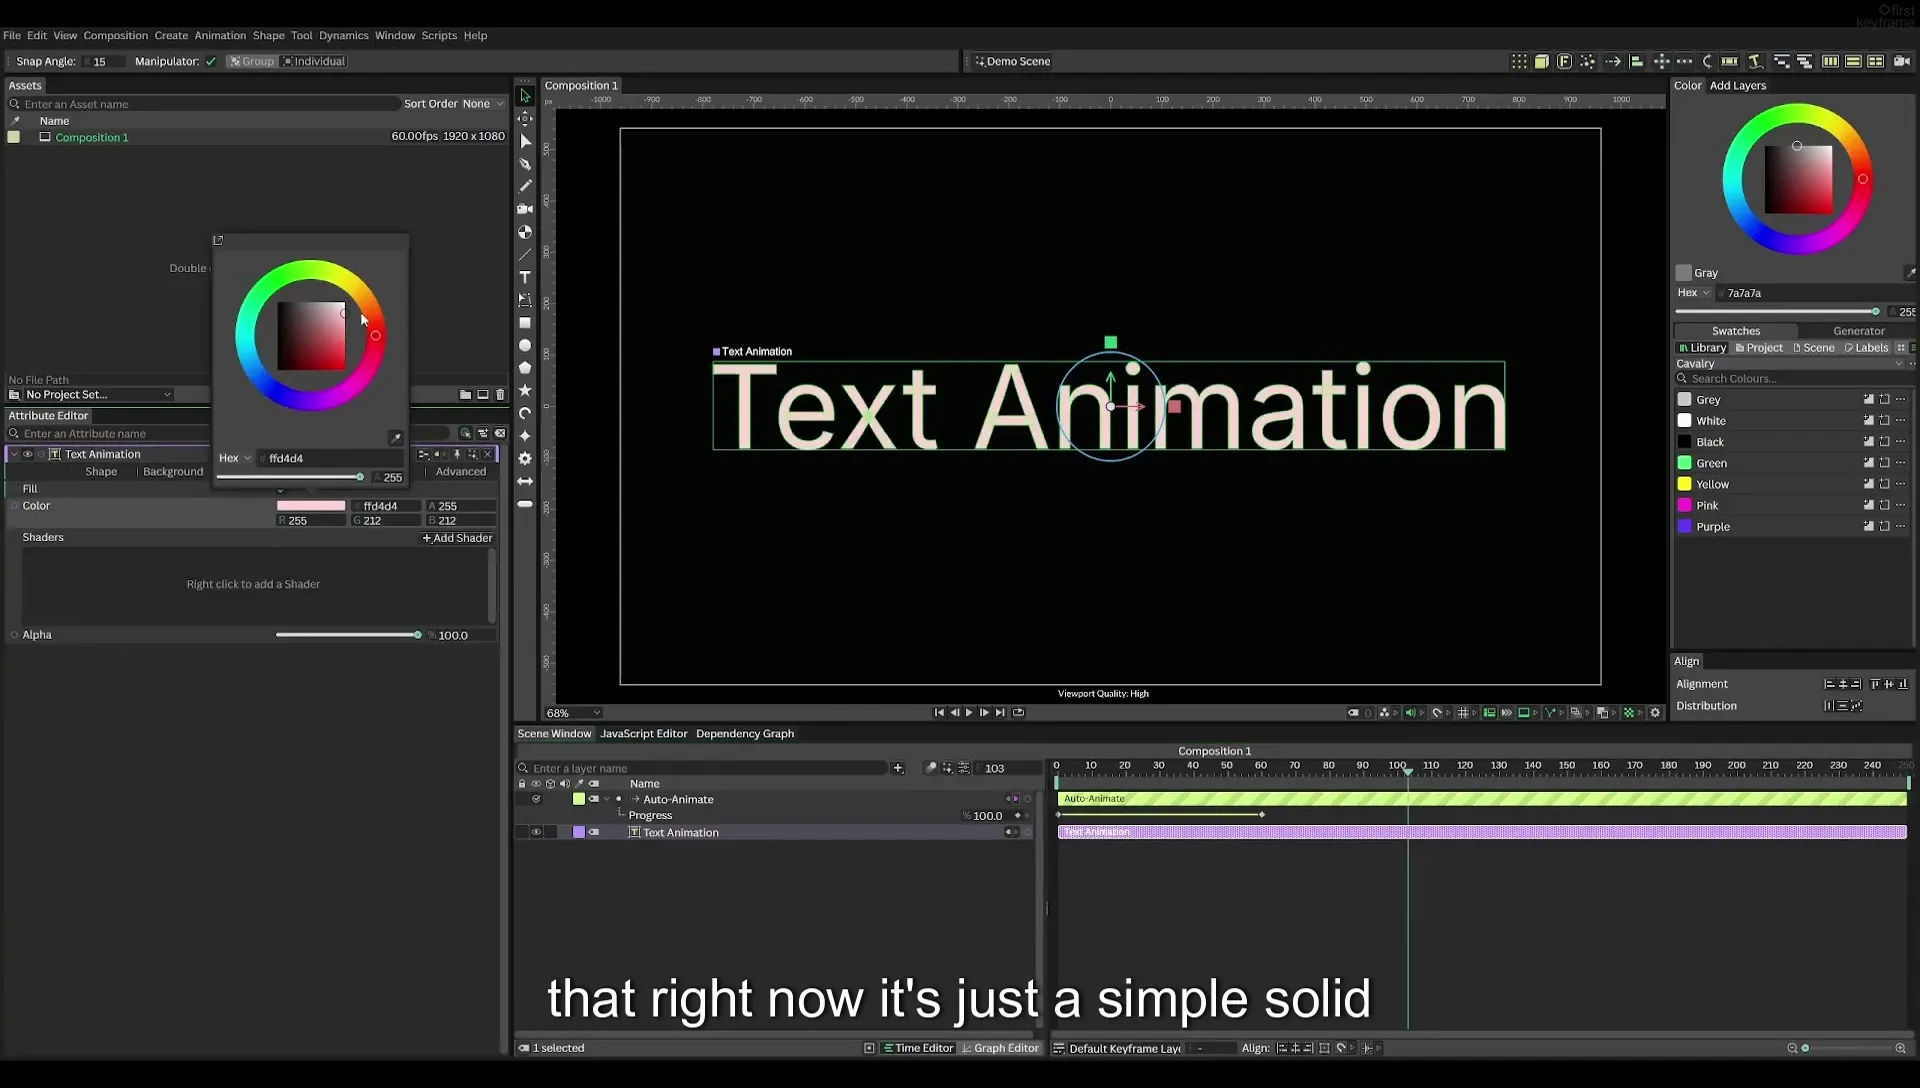Open the Animation menu
The width and height of the screenshot is (1920, 1088).
point(220,35)
